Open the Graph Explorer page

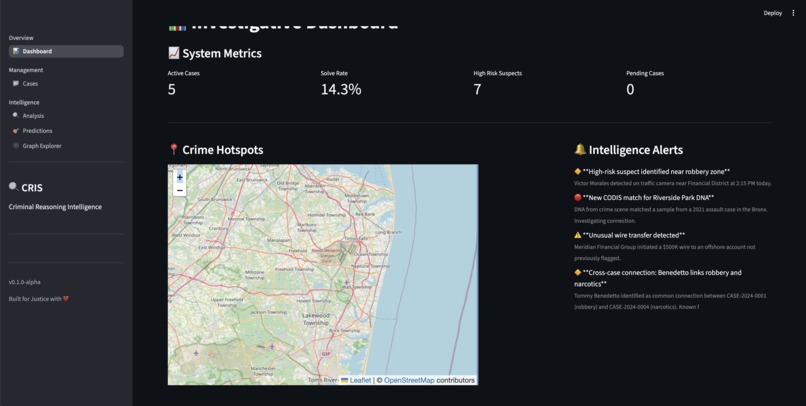point(66,146)
